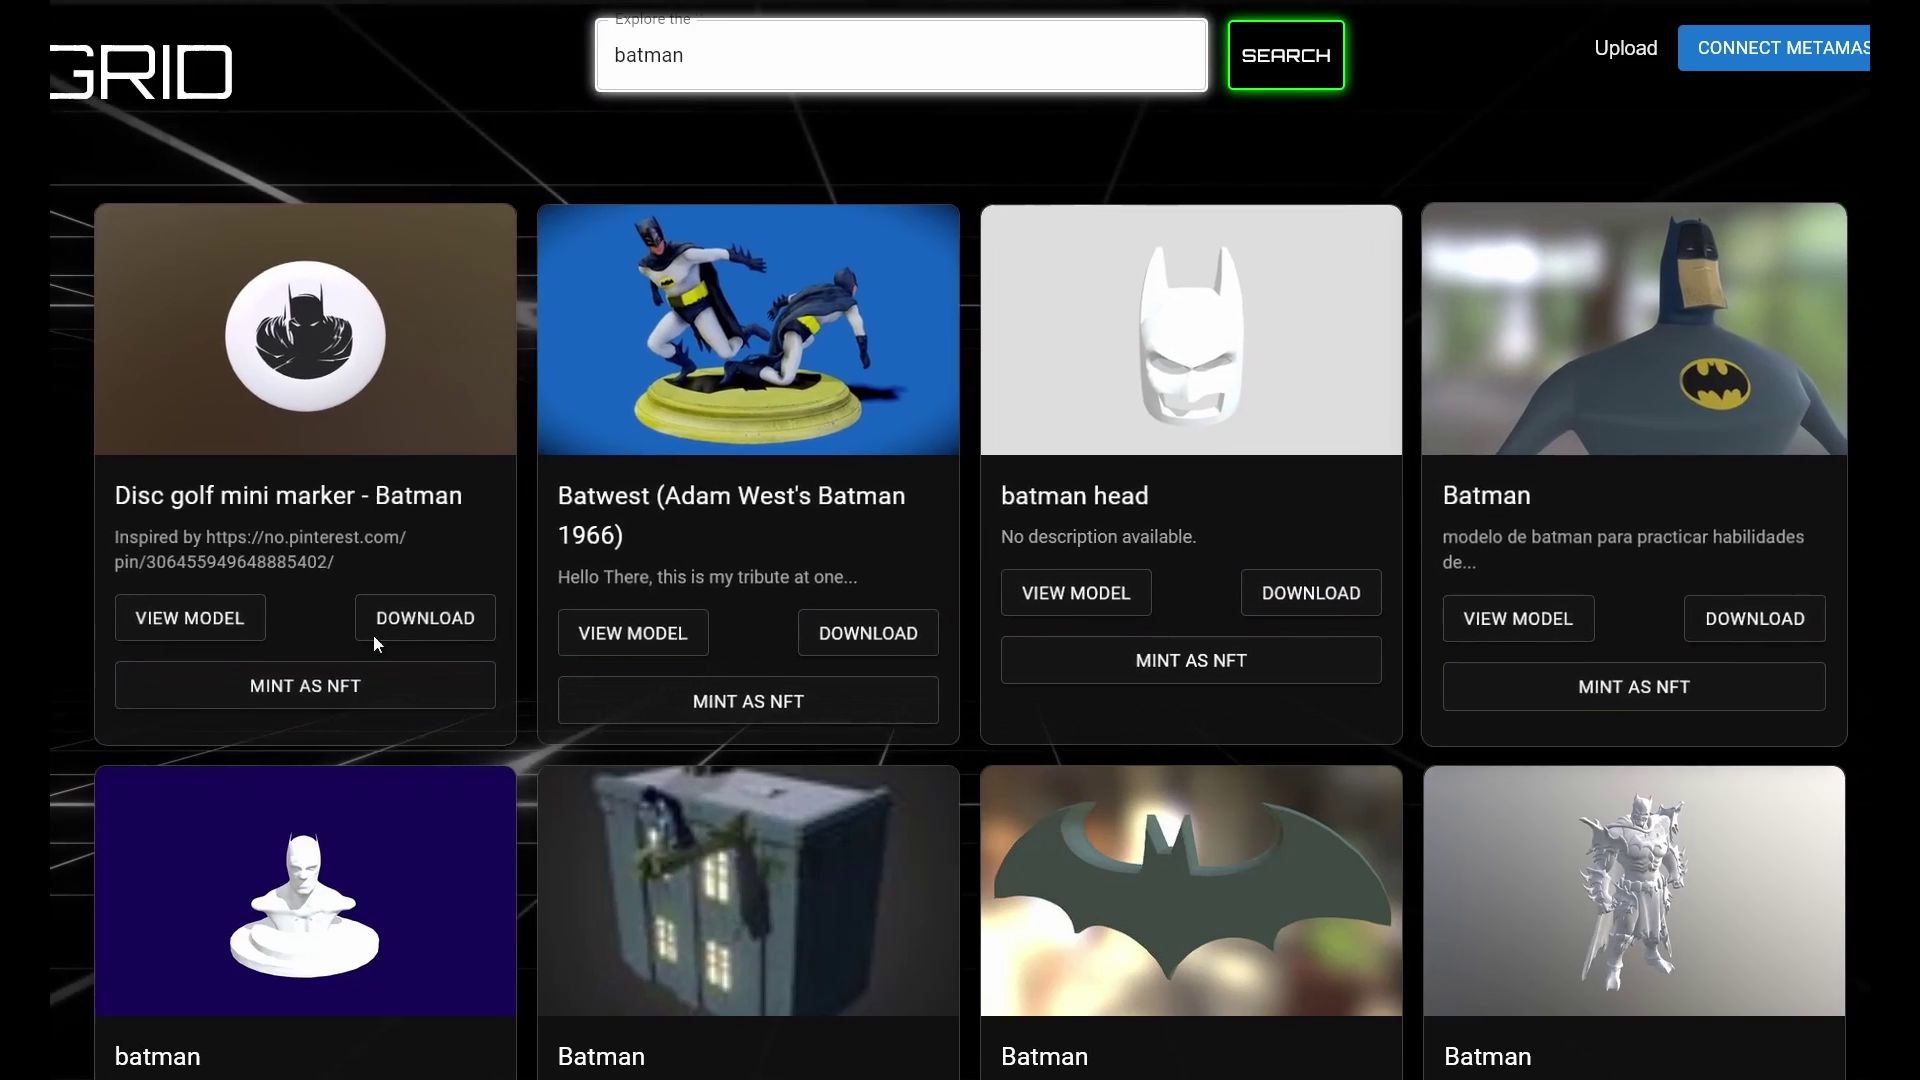Mint Batwest model as NFT
The image size is (1920, 1080).
[748, 701]
